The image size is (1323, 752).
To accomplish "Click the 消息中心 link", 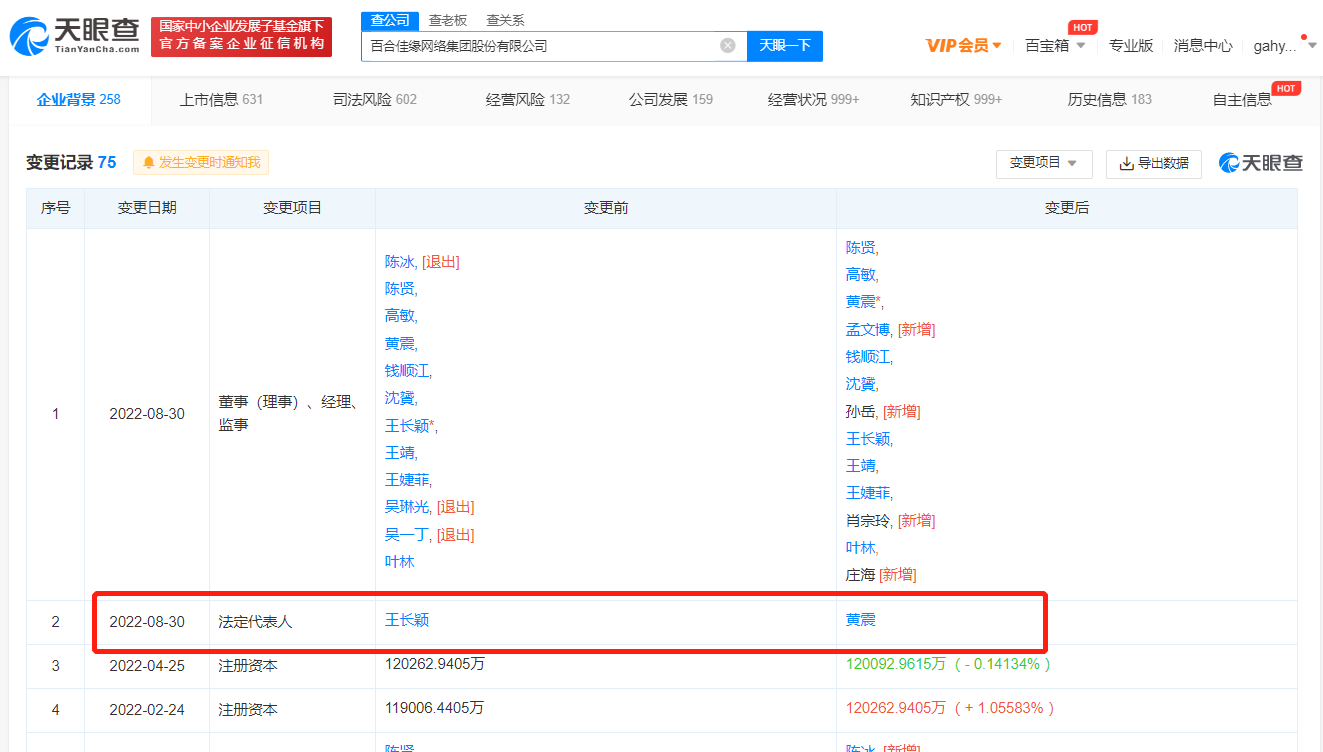I will [x=1202, y=45].
